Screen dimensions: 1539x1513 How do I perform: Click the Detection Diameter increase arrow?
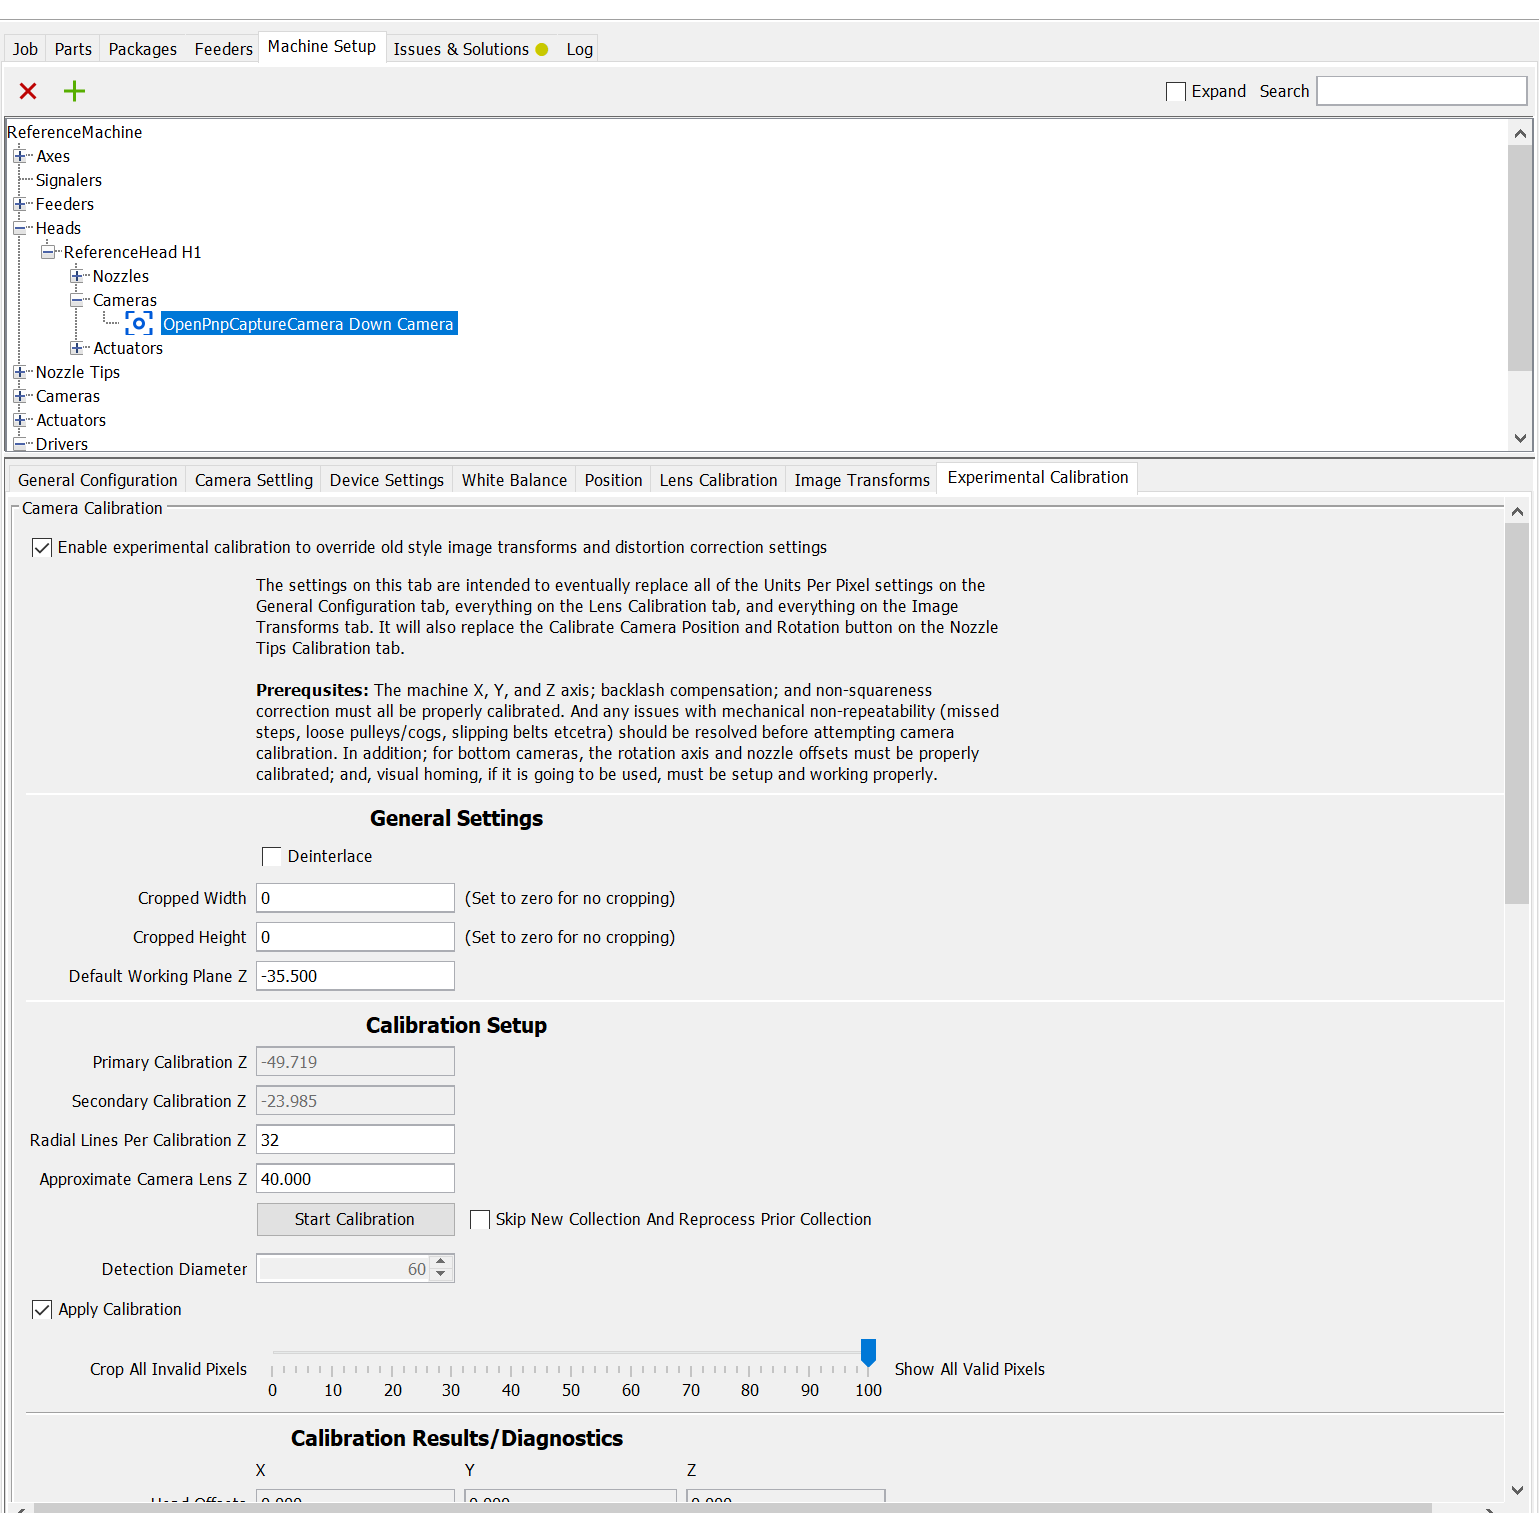coord(442,1262)
